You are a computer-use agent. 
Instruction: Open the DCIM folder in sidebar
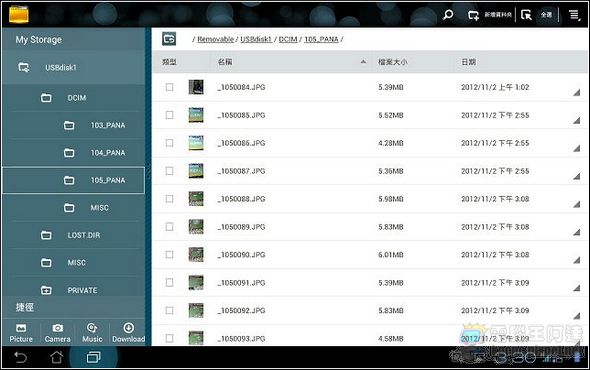[x=73, y=98]
